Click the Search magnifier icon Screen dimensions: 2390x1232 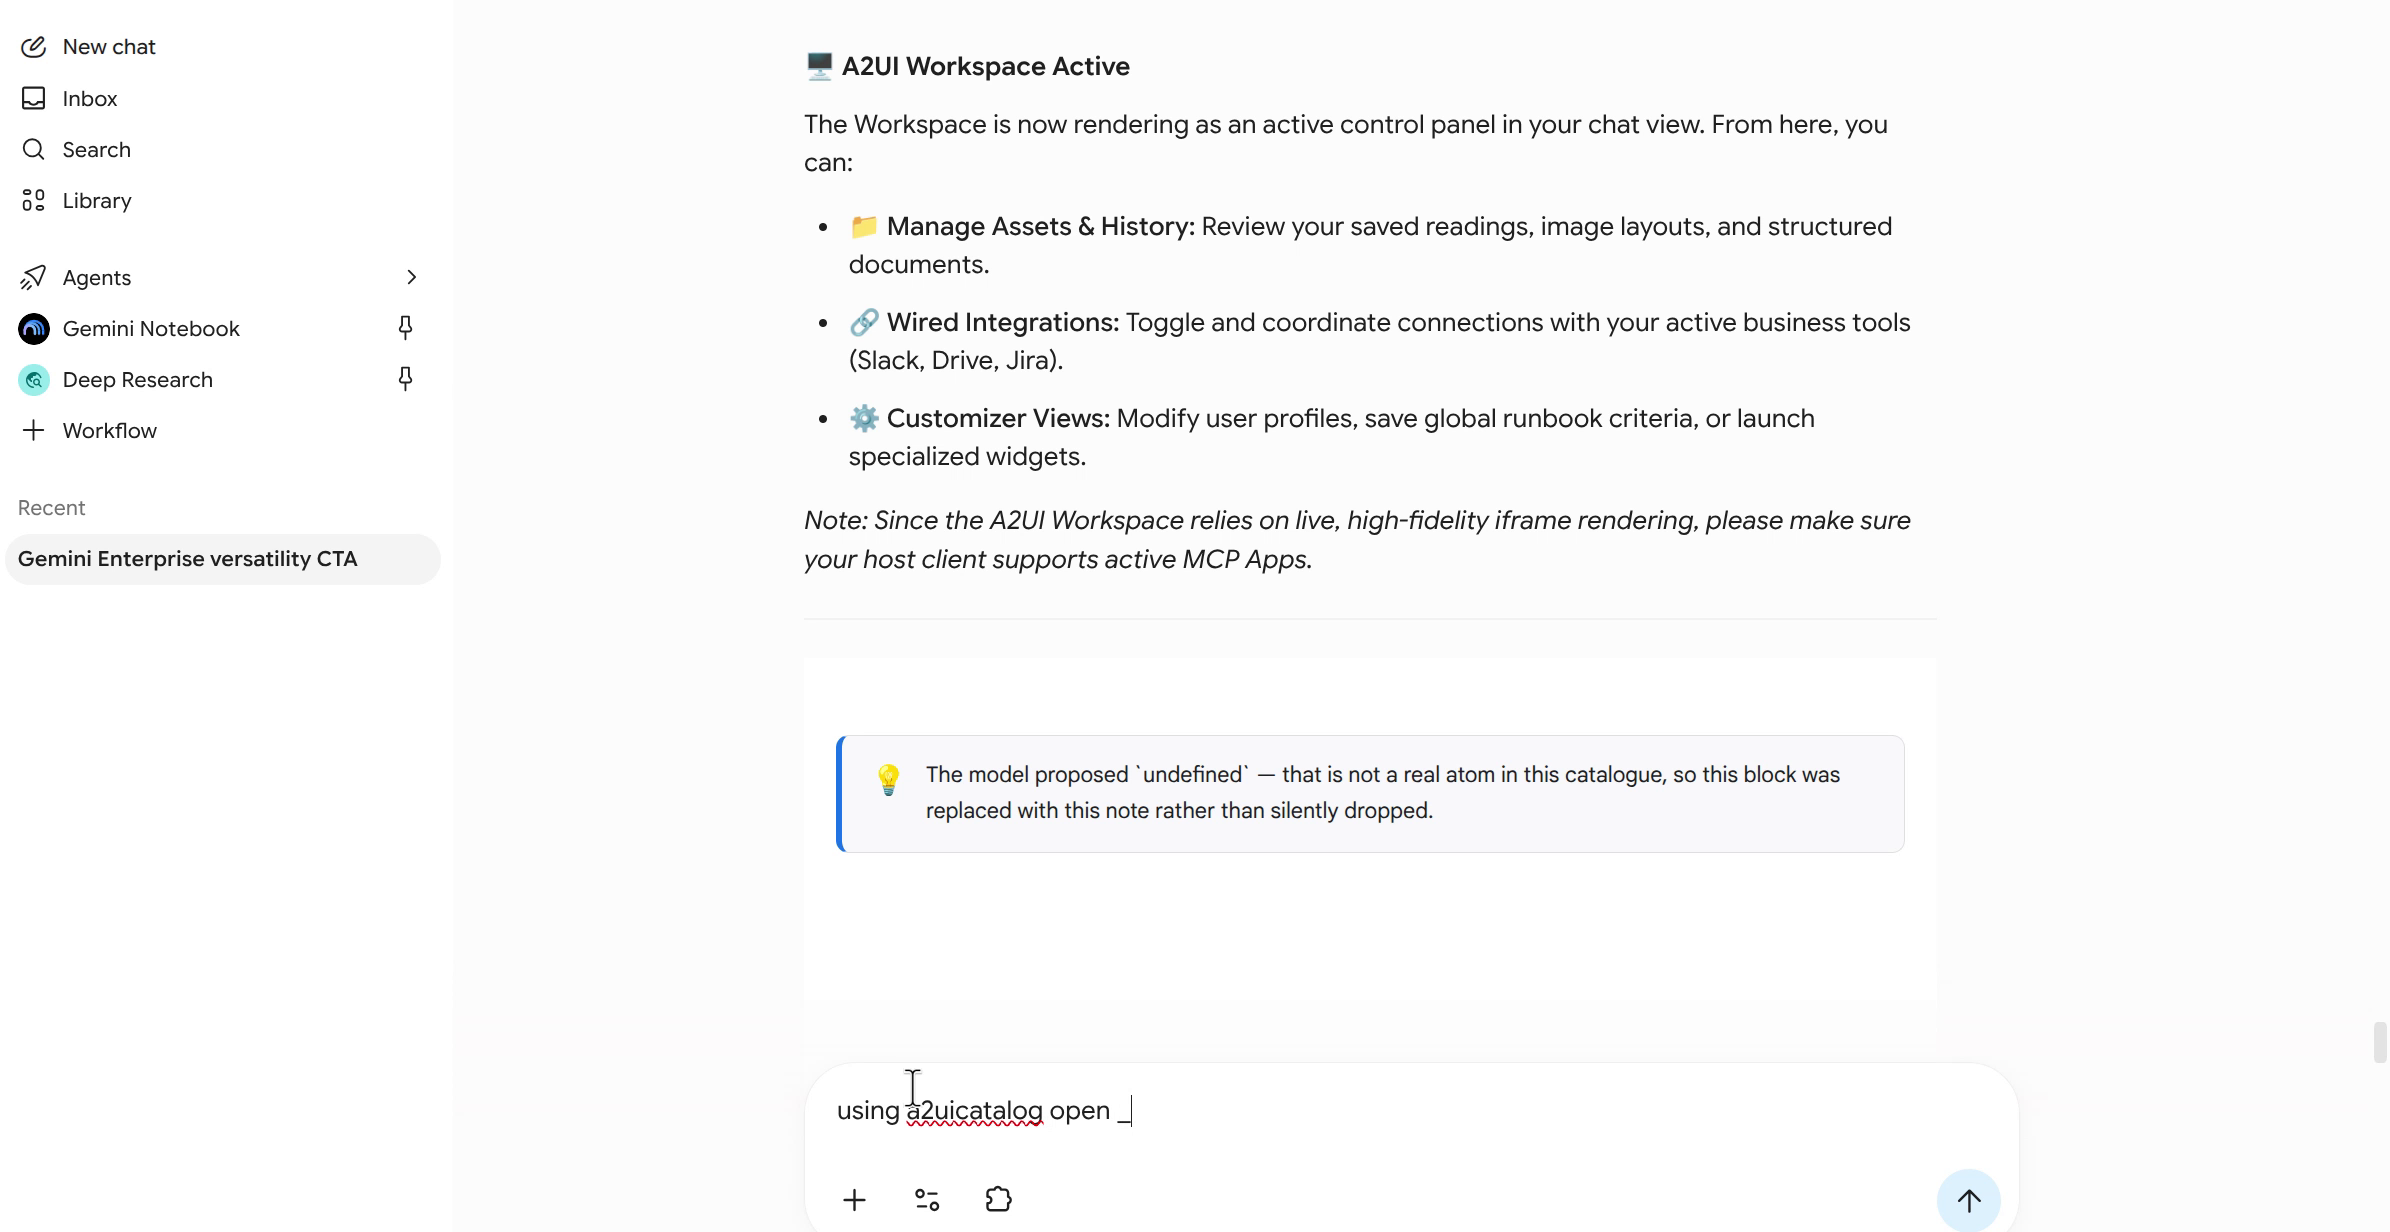[x=33, y=149]
